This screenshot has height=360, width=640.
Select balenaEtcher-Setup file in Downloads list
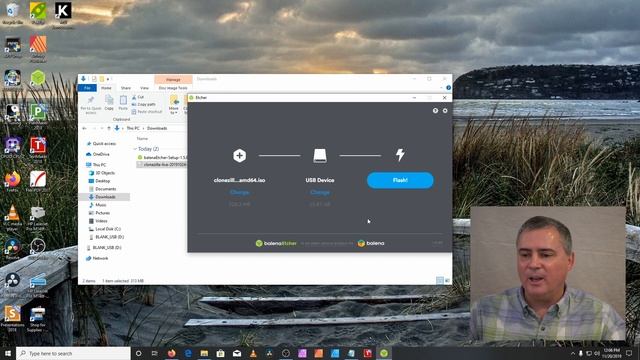point(162,157)
